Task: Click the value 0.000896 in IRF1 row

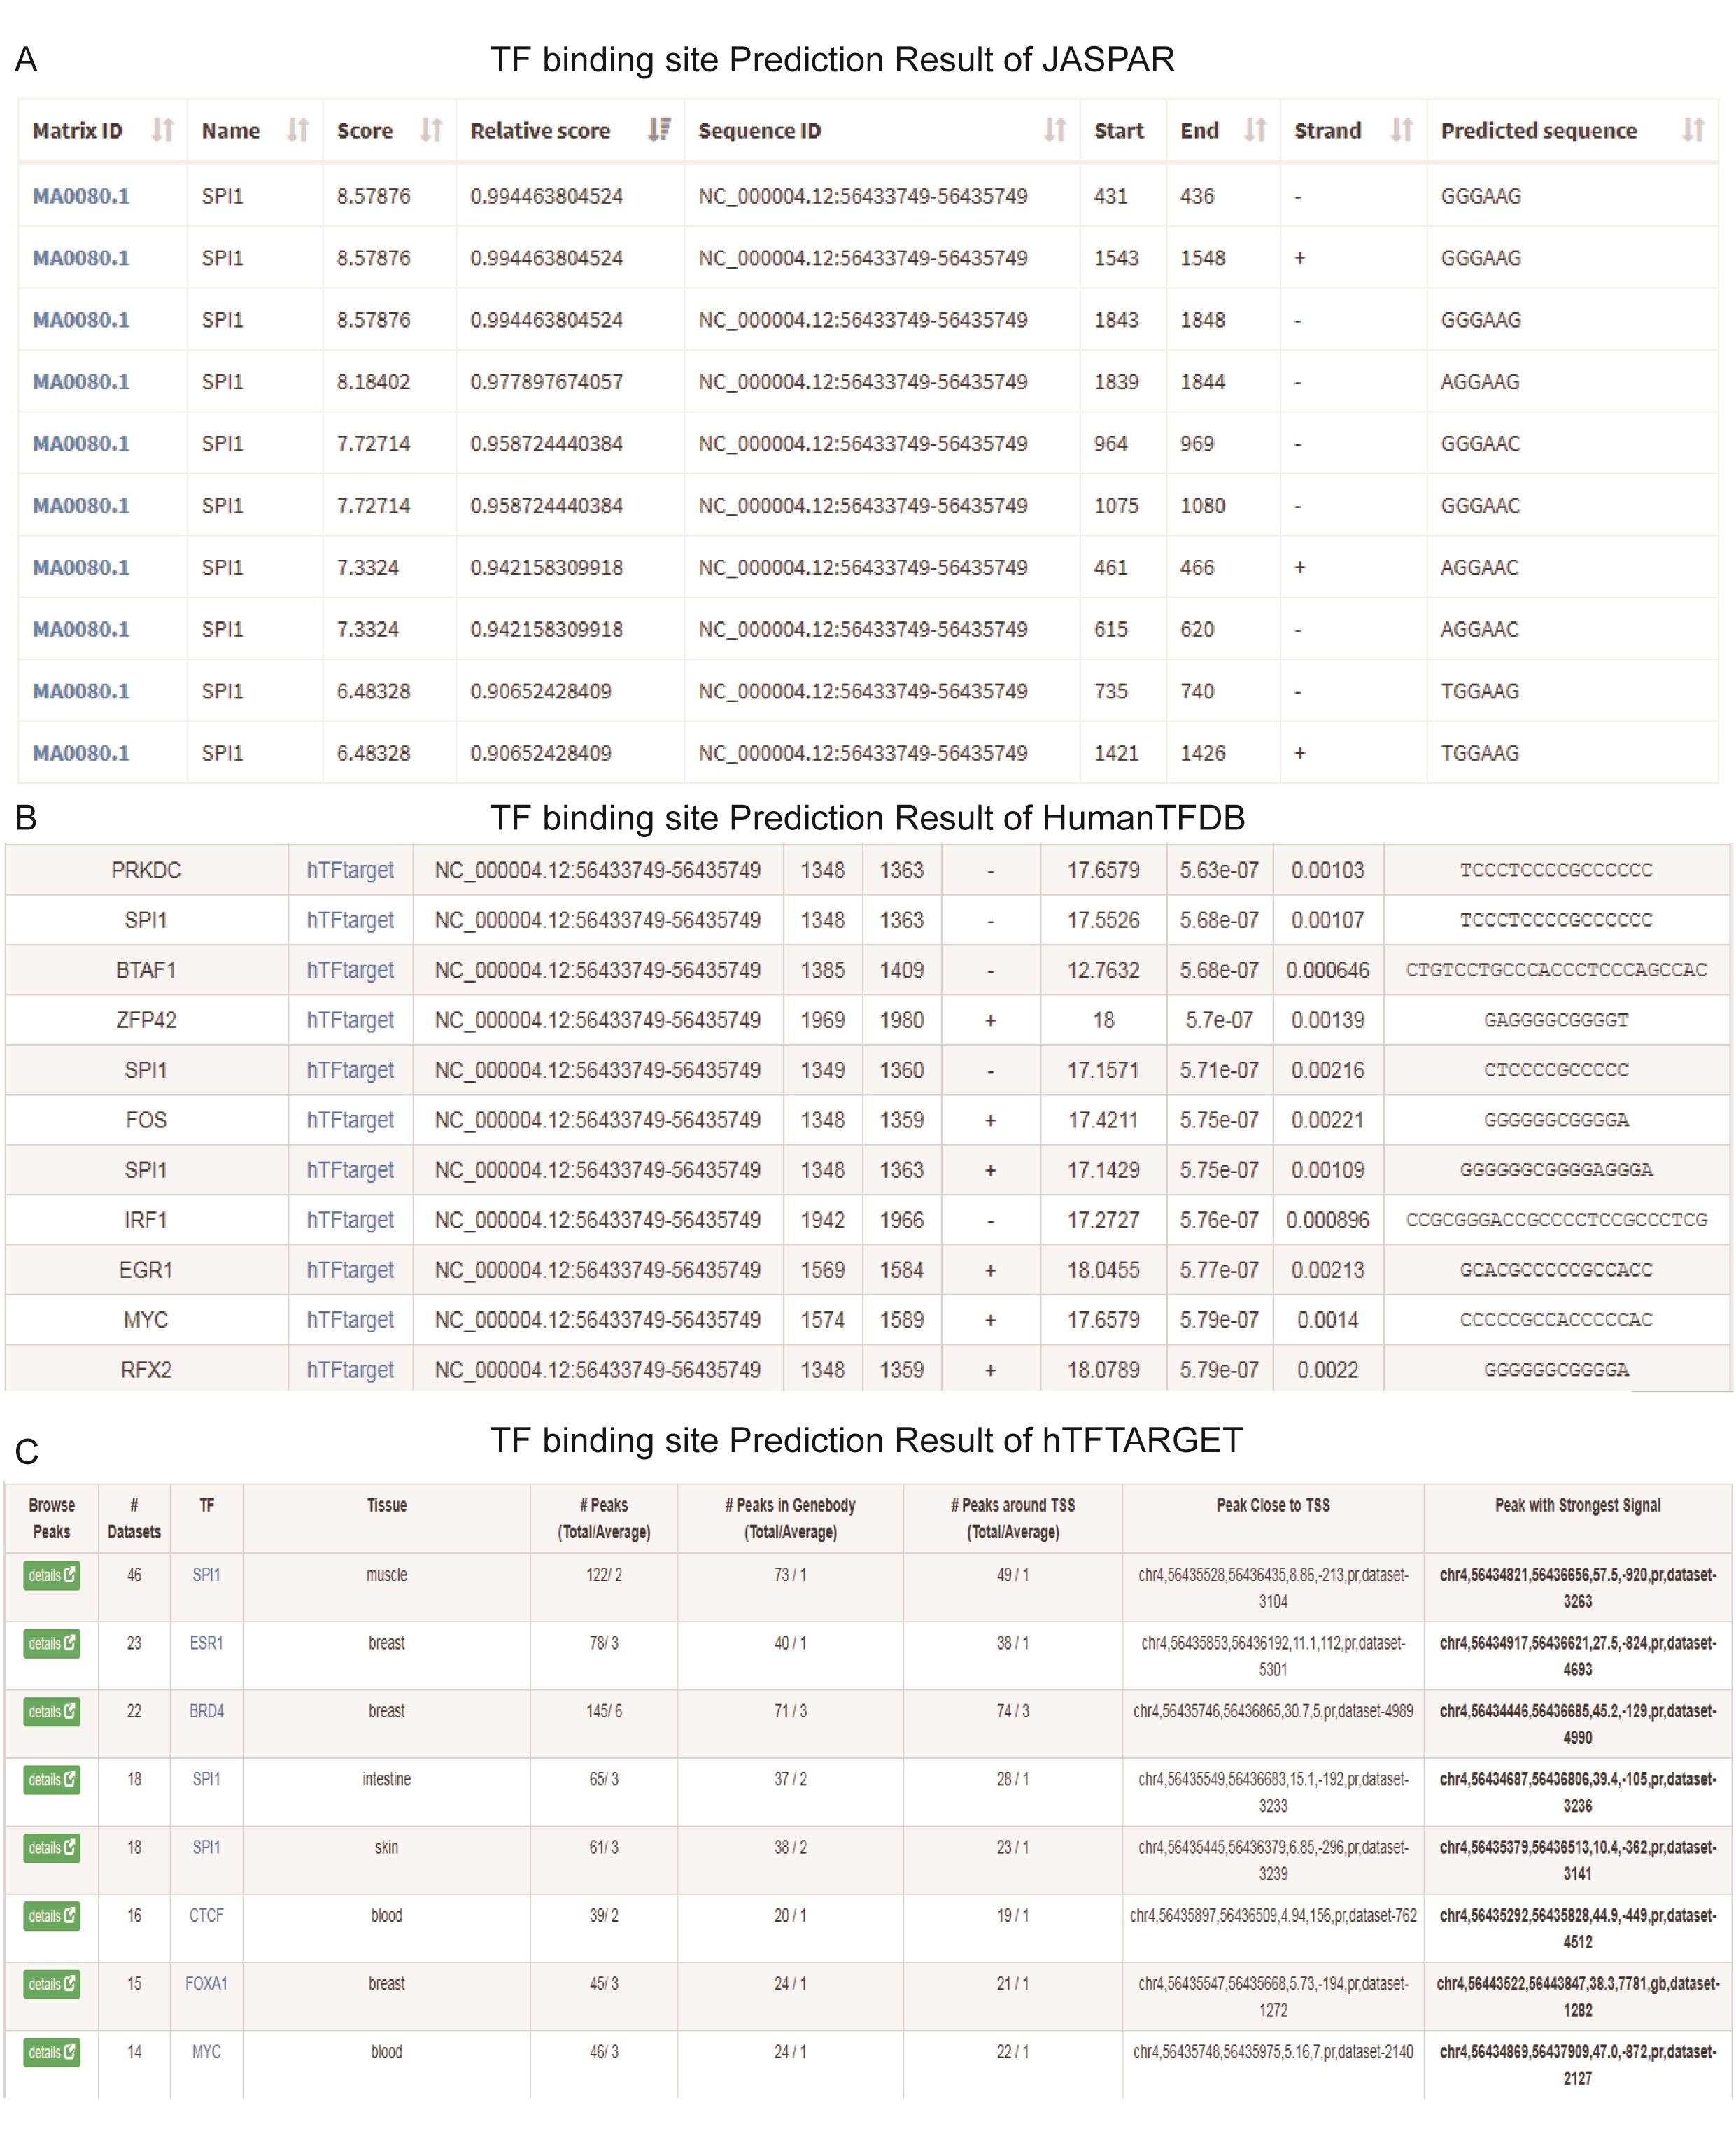Action: pos(1327,1220)
